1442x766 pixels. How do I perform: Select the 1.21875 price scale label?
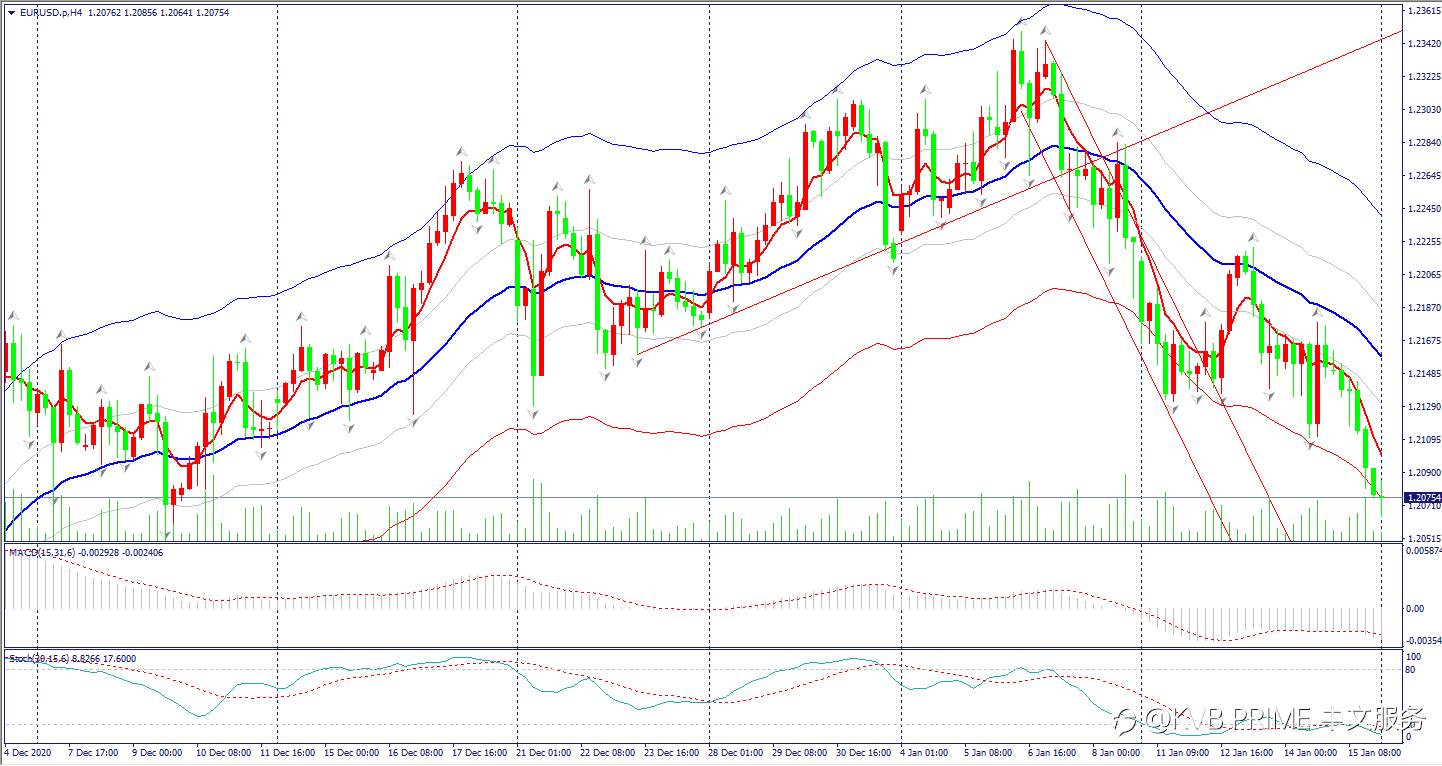1423,308
